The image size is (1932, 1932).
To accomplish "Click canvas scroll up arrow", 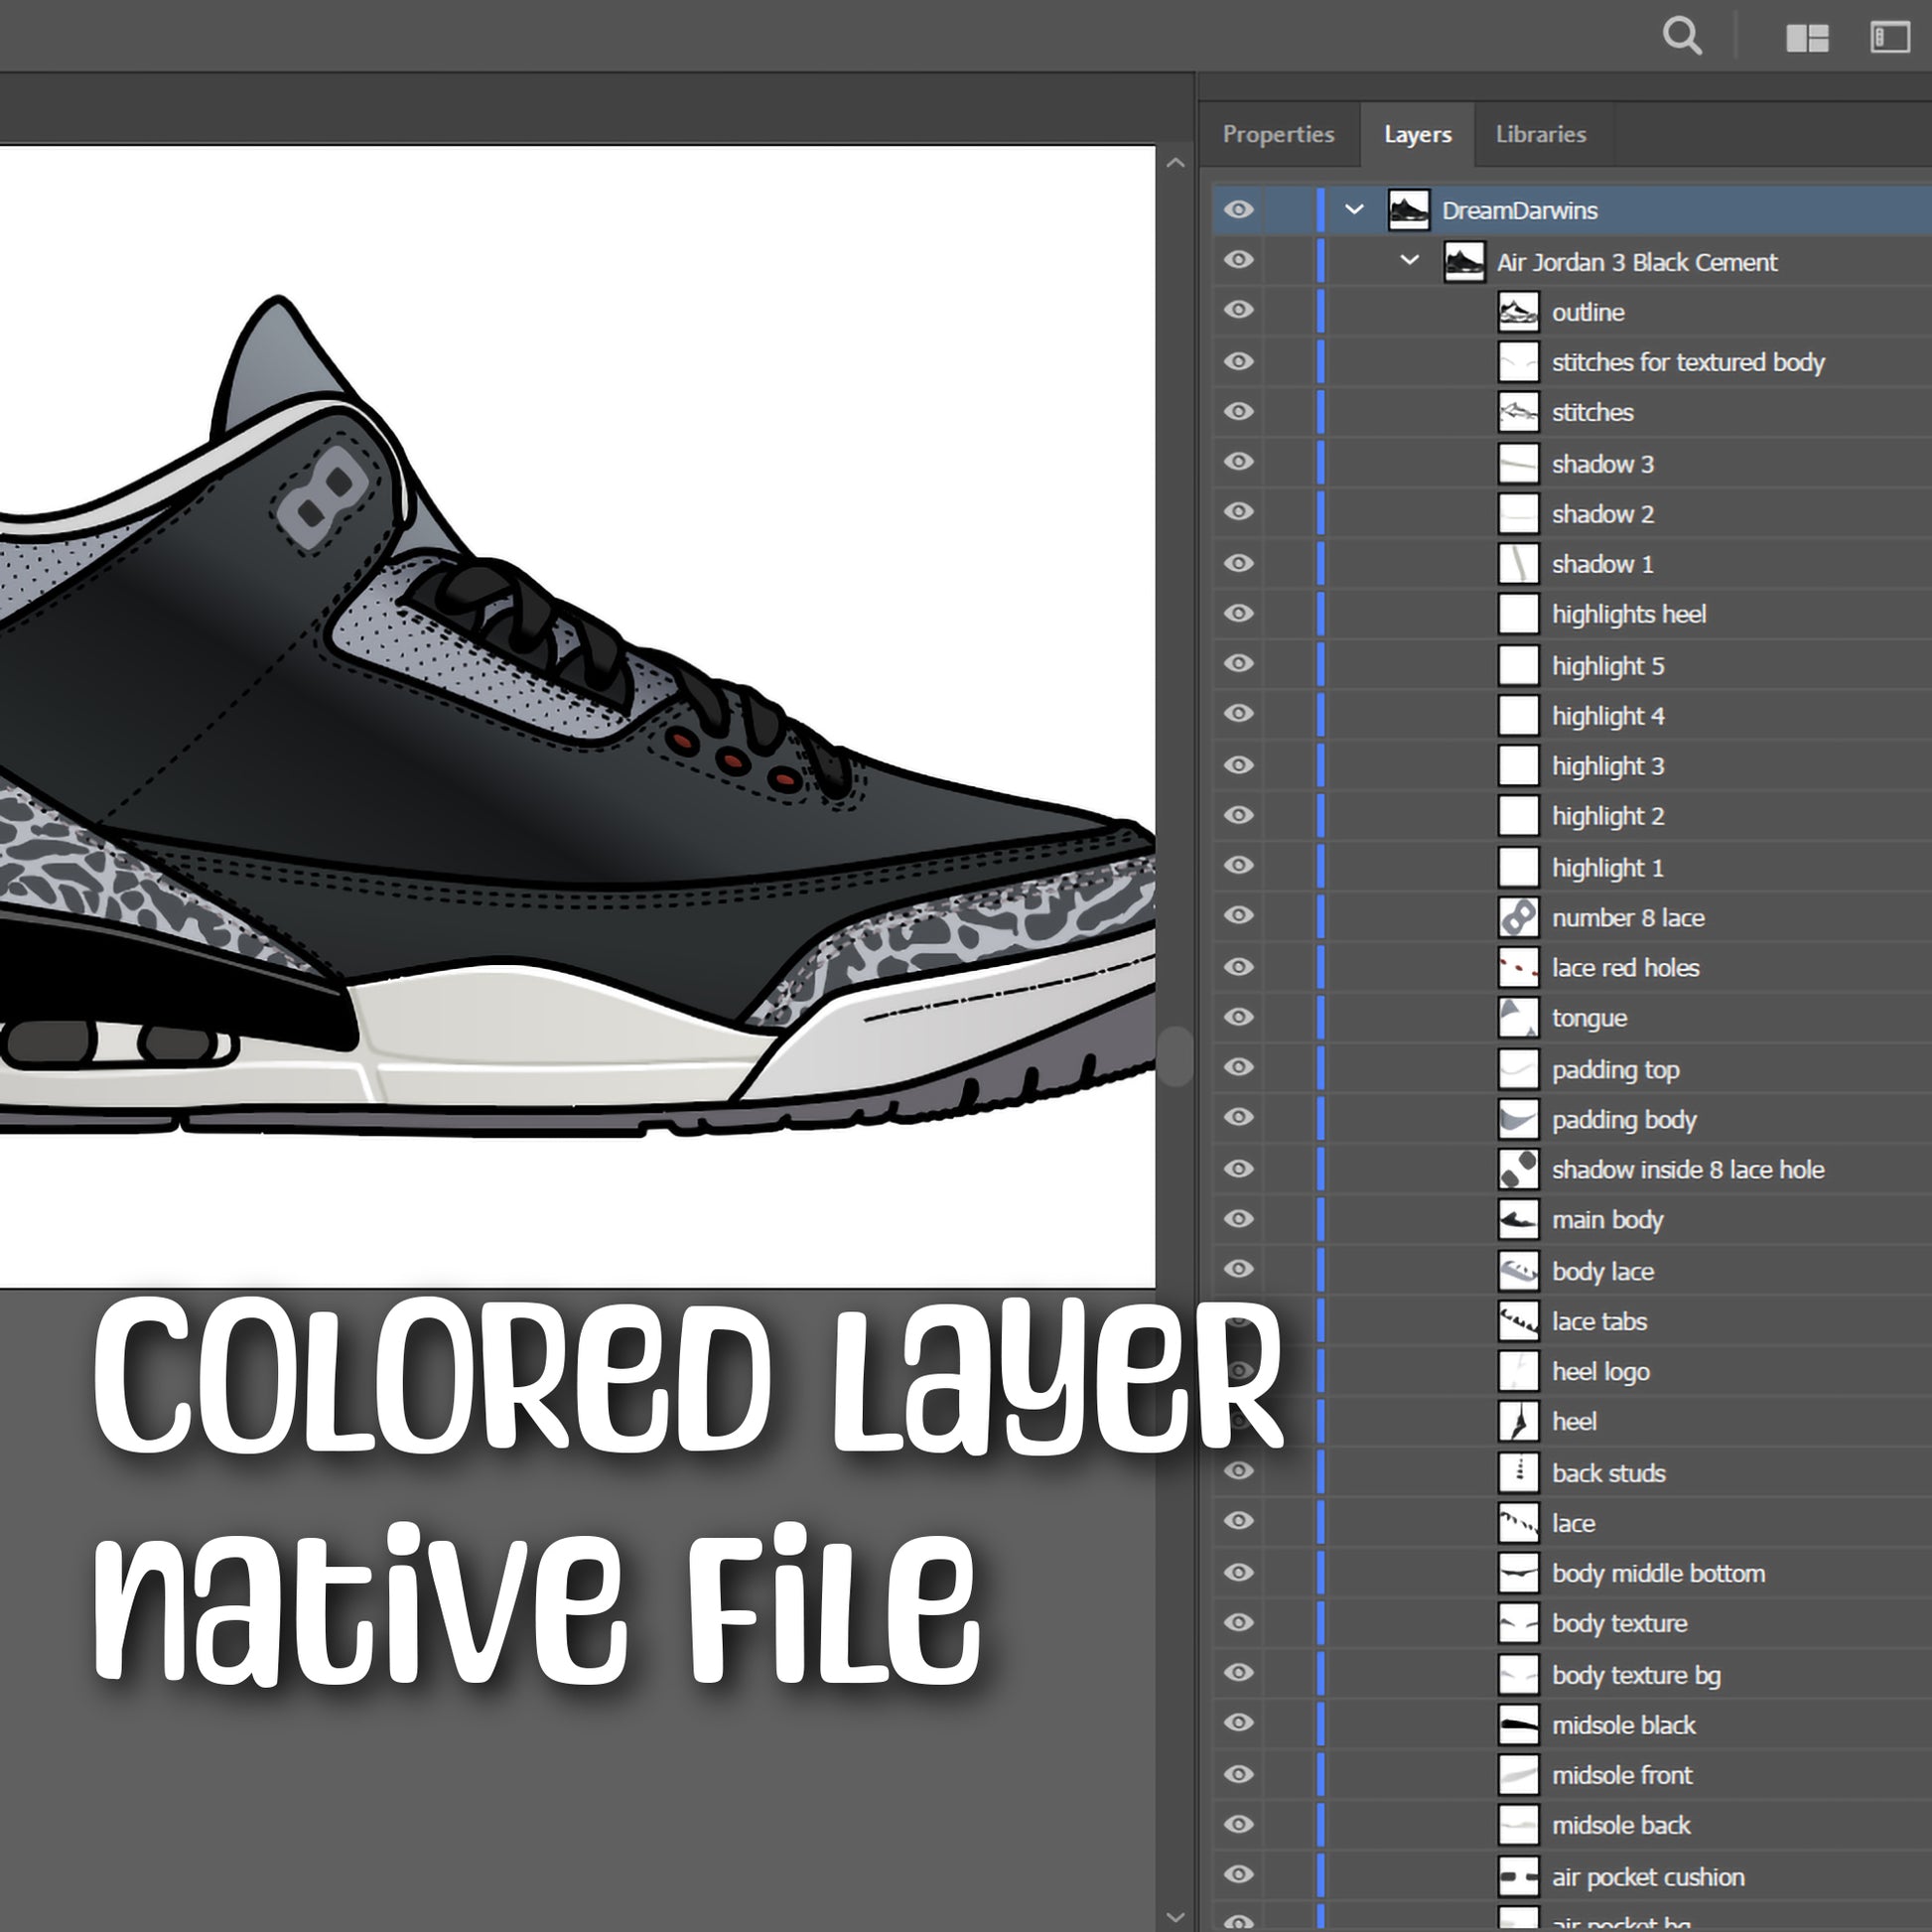I will (1176, 163).
